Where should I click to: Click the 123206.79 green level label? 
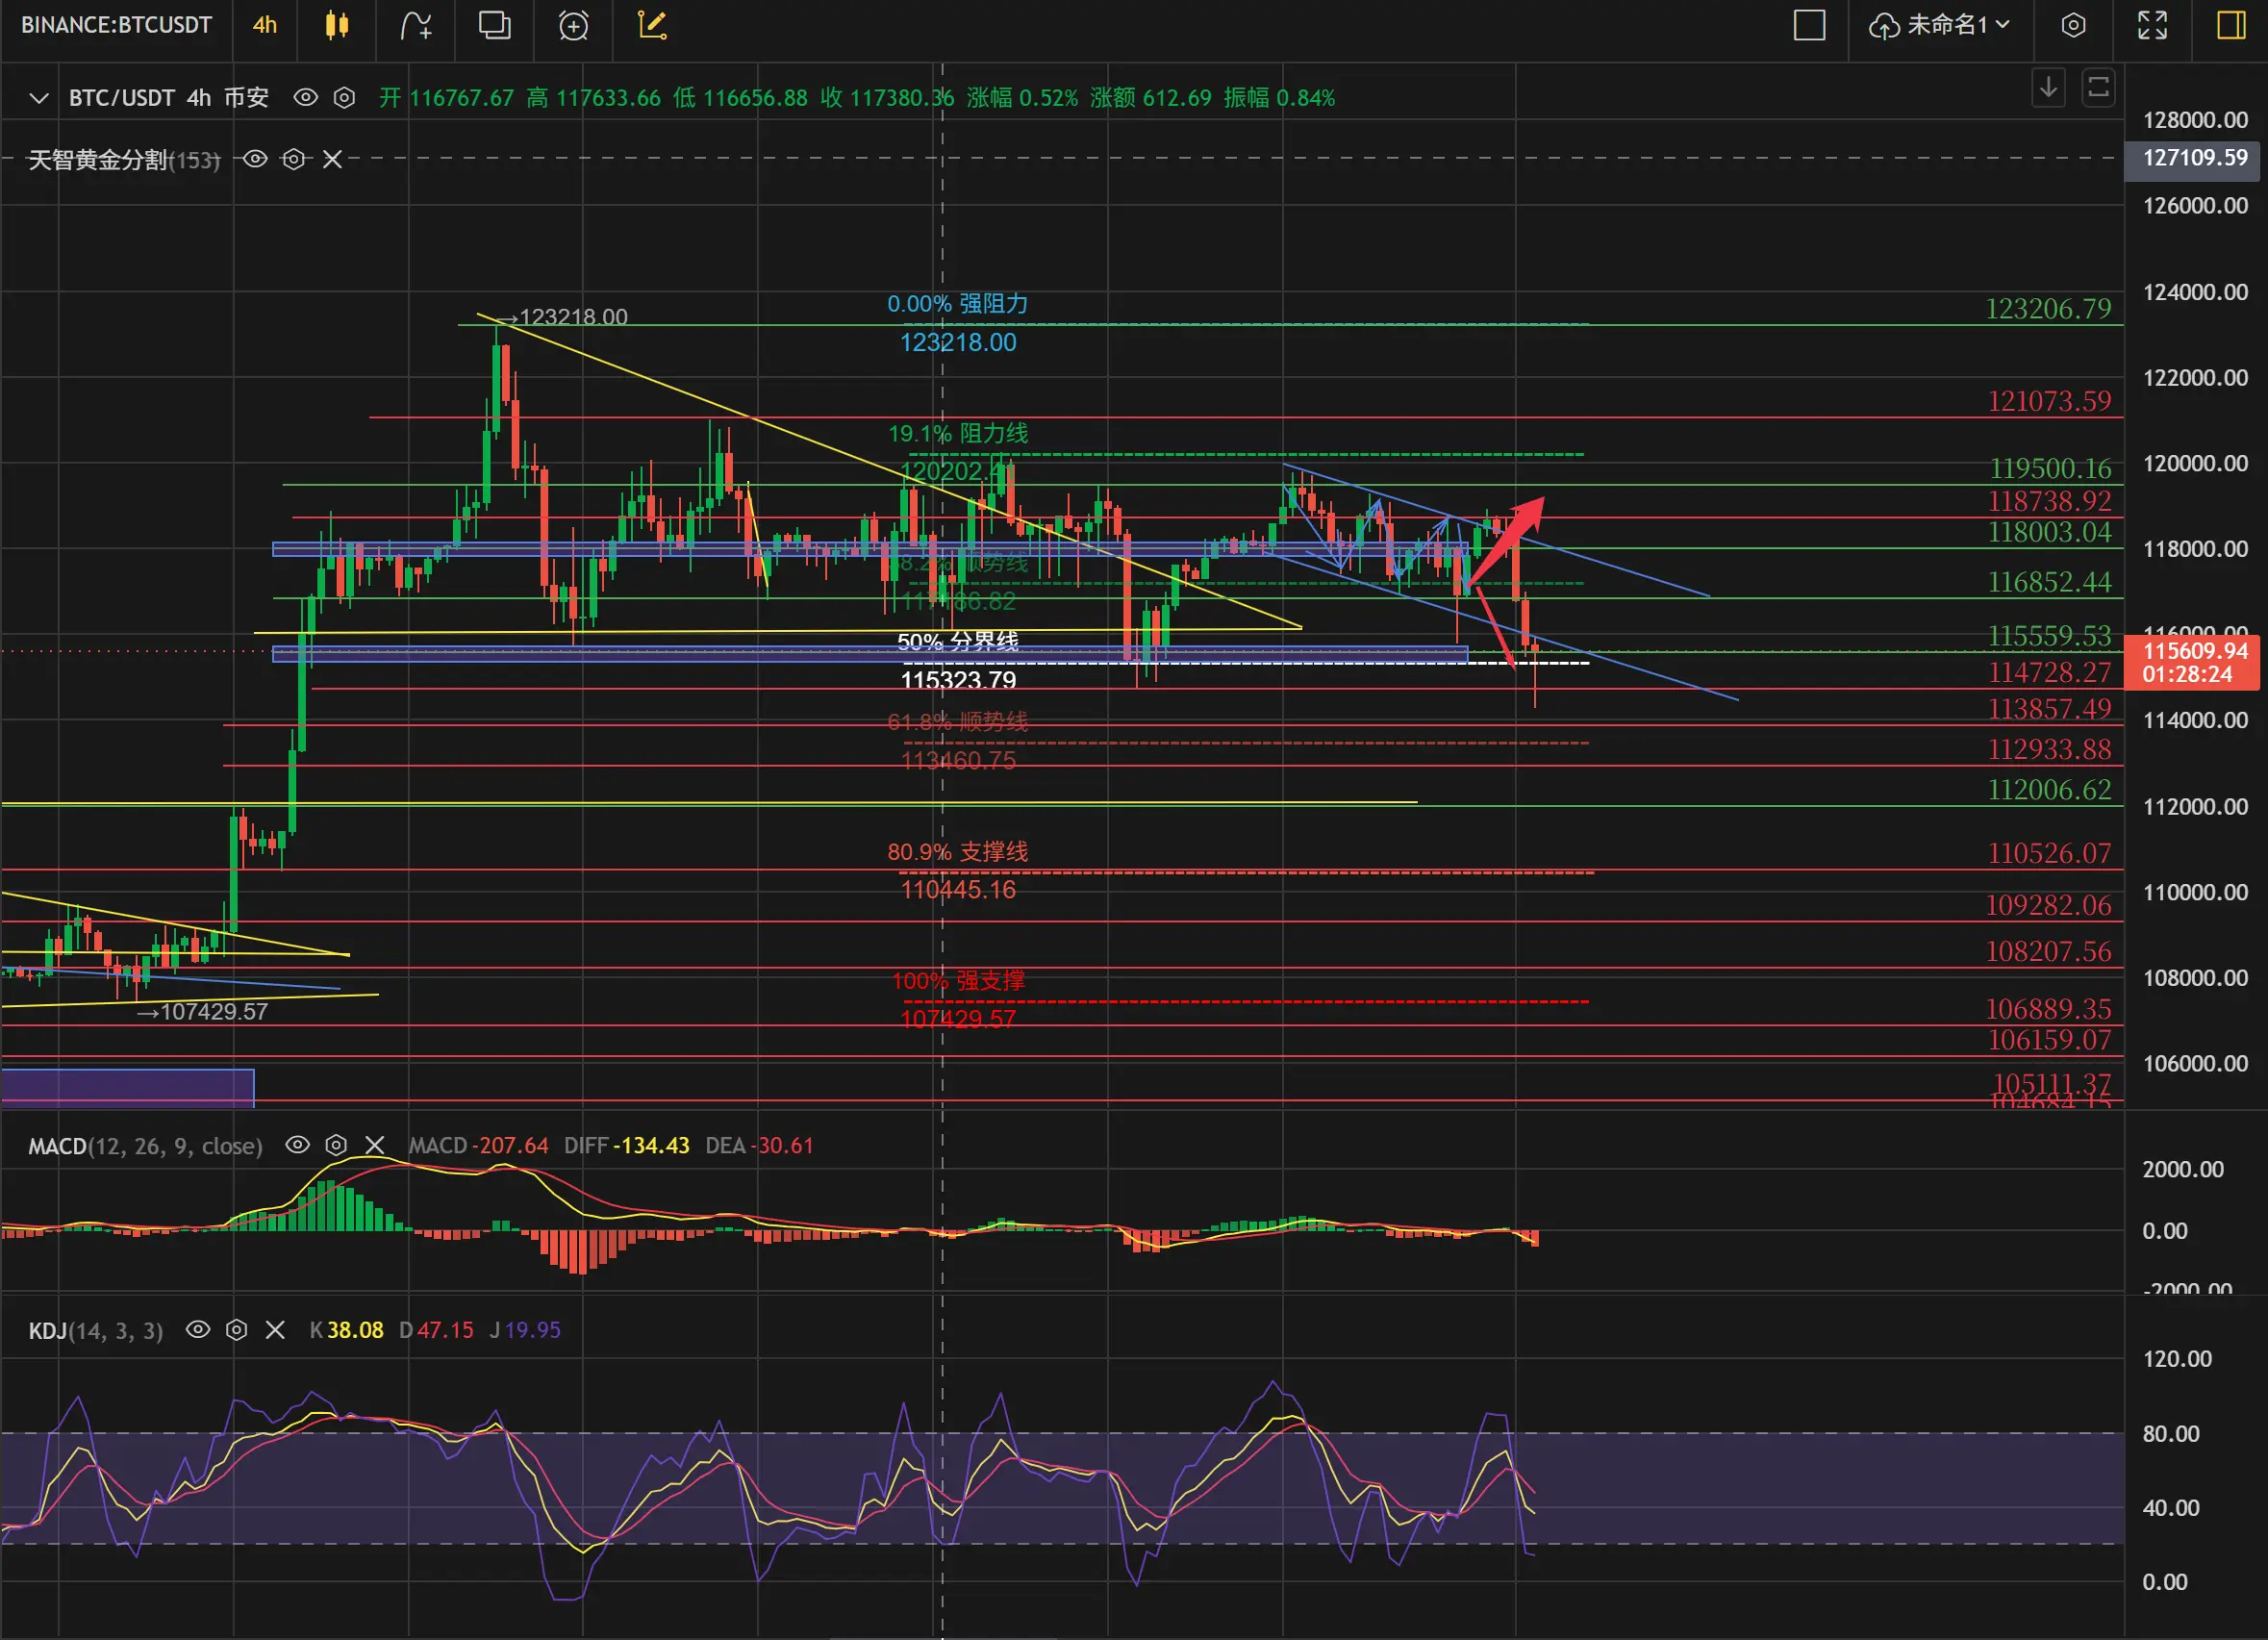click(x=2048, y=309)
